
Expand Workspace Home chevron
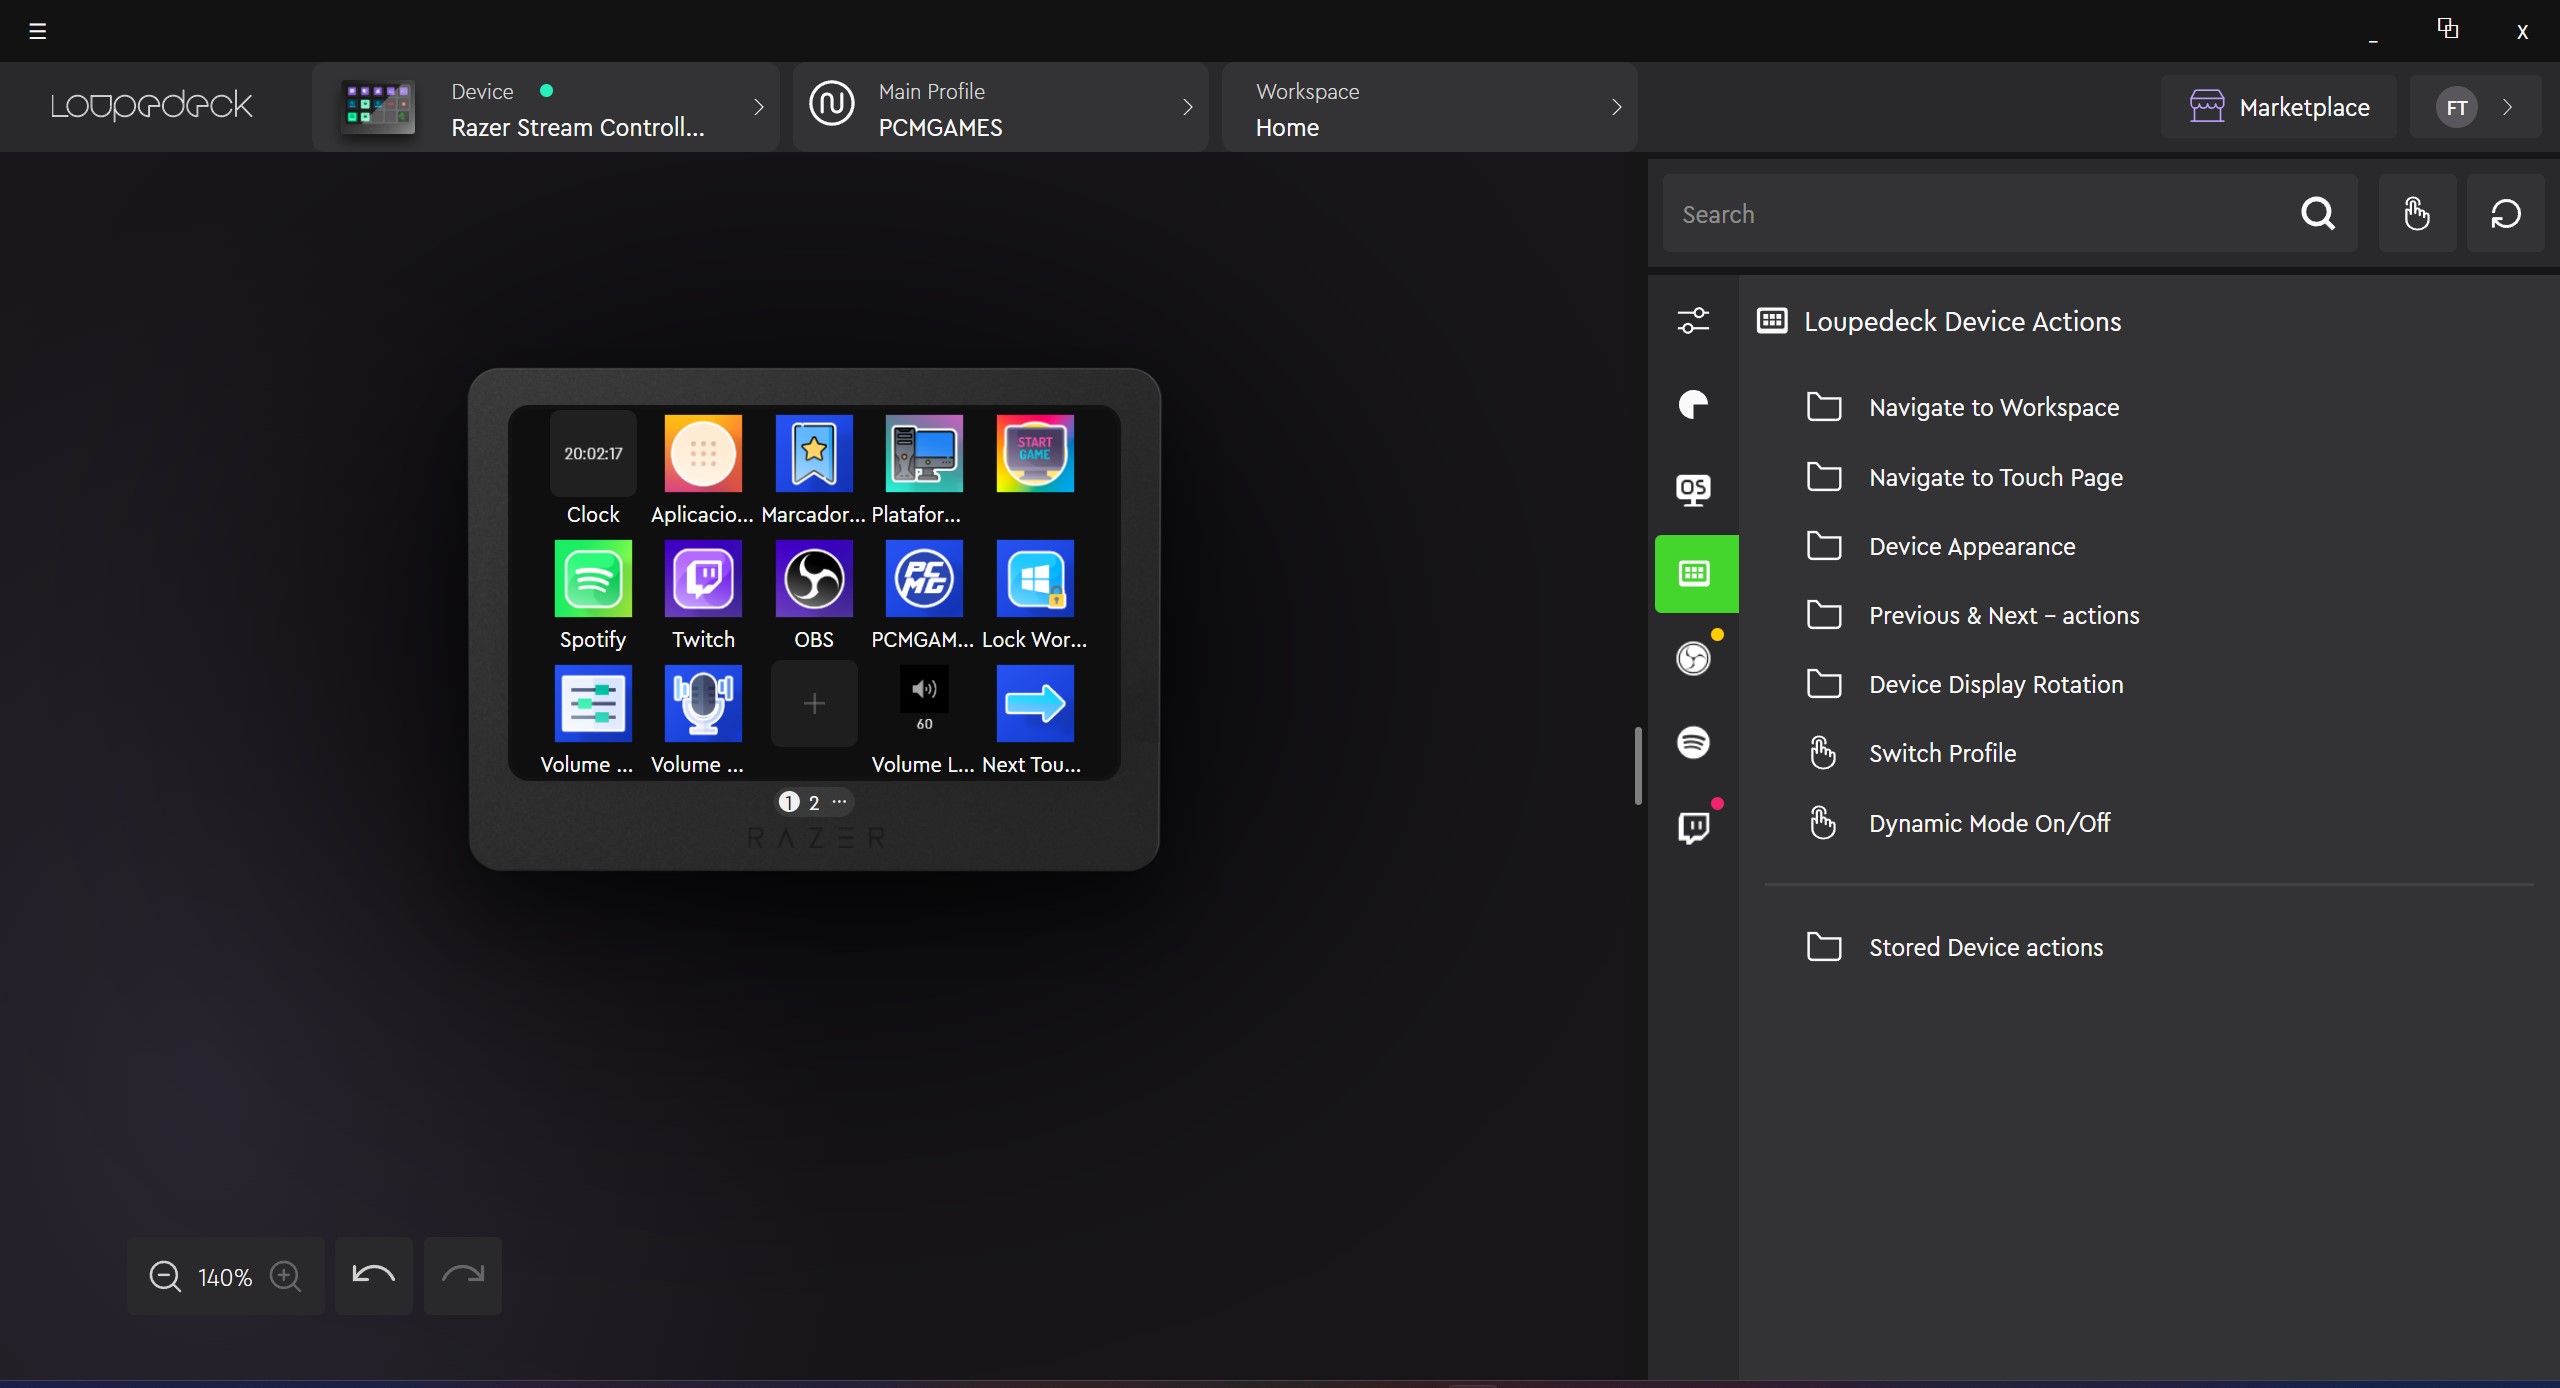1612,108
